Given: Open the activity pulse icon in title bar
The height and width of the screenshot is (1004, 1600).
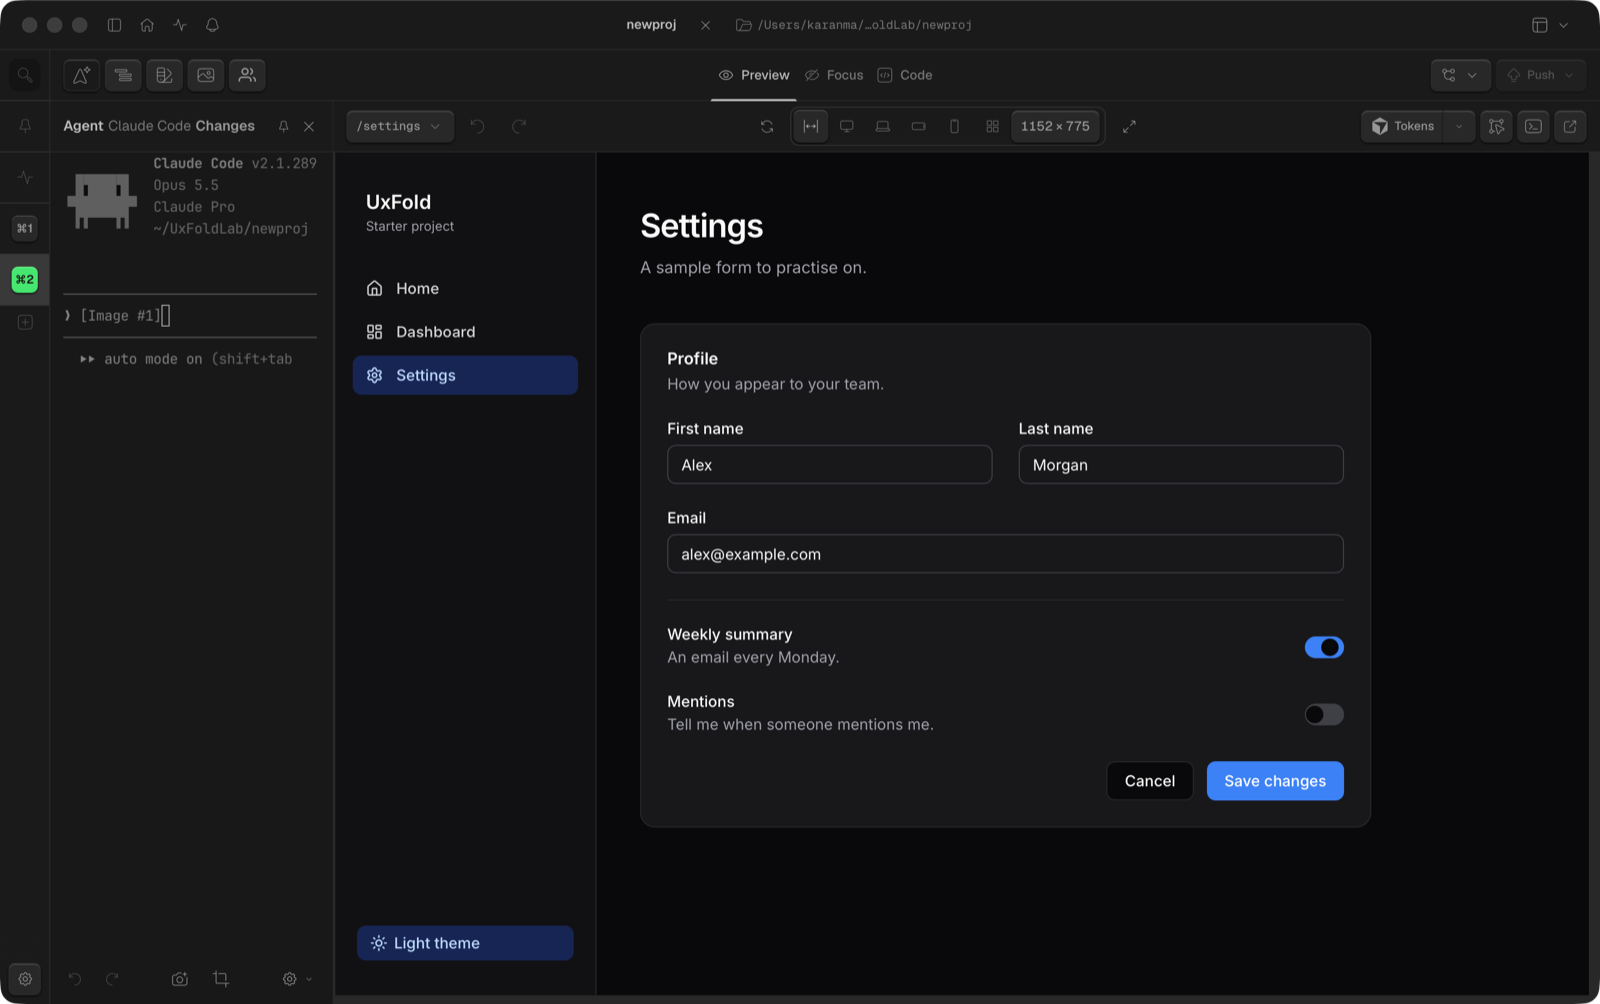Looking at the screenshot, I should [180, 25].
